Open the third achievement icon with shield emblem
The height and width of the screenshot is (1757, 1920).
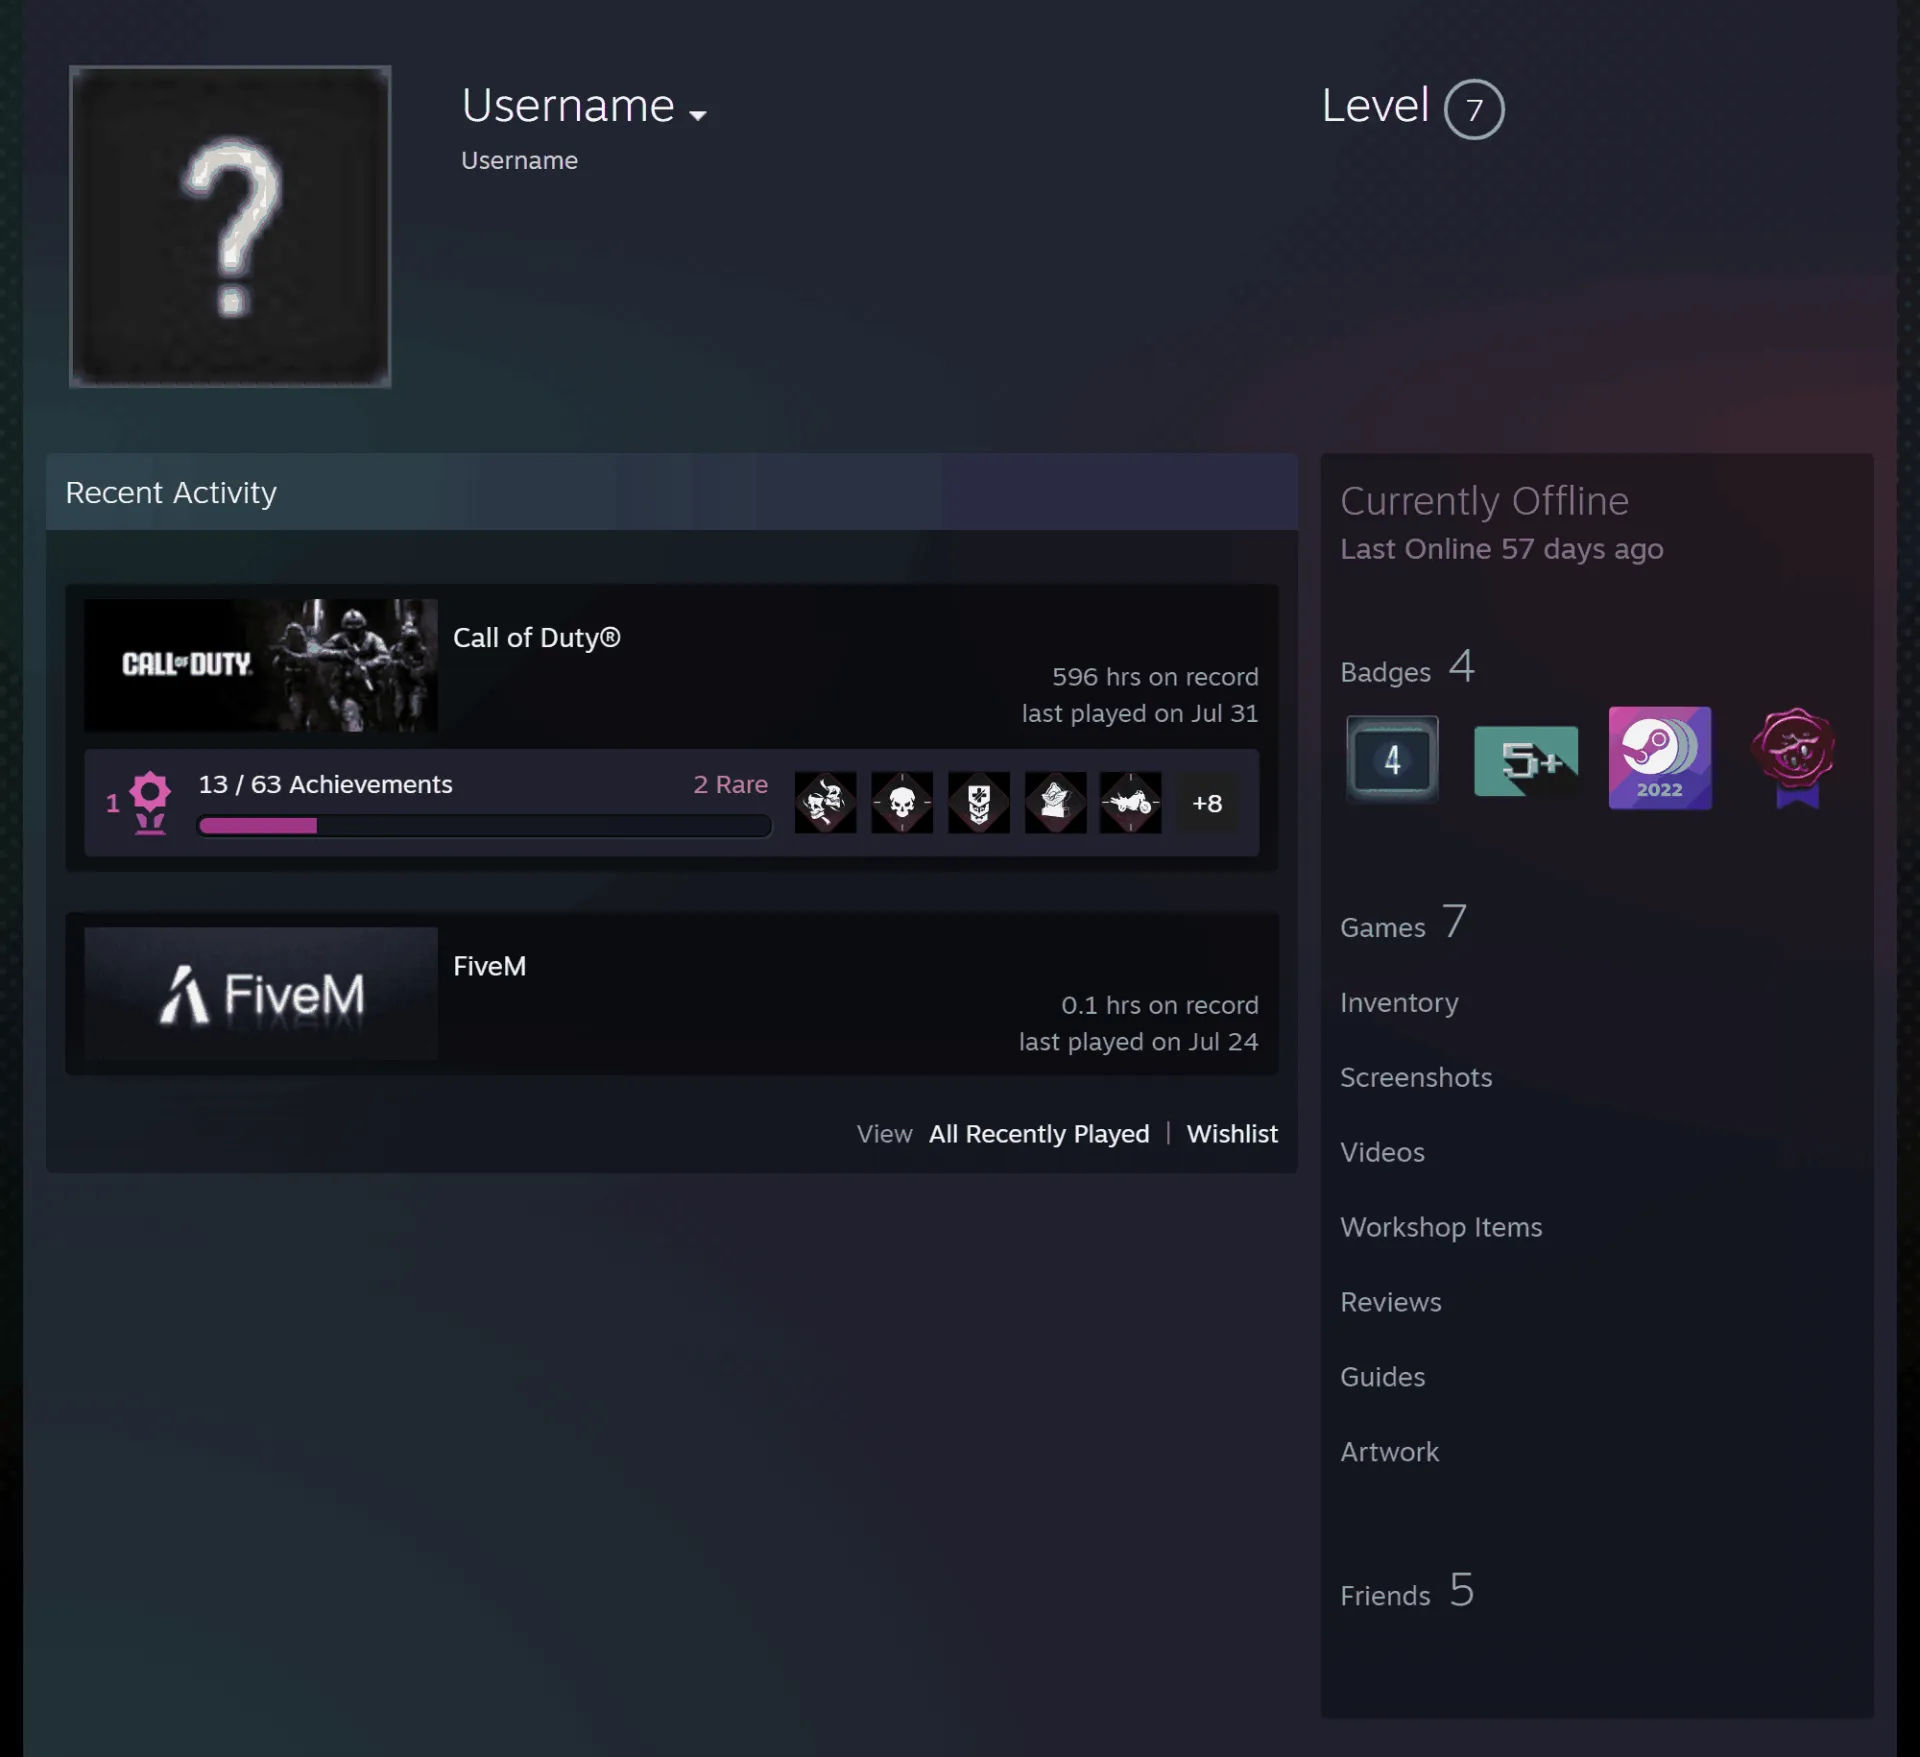point(979,802)
